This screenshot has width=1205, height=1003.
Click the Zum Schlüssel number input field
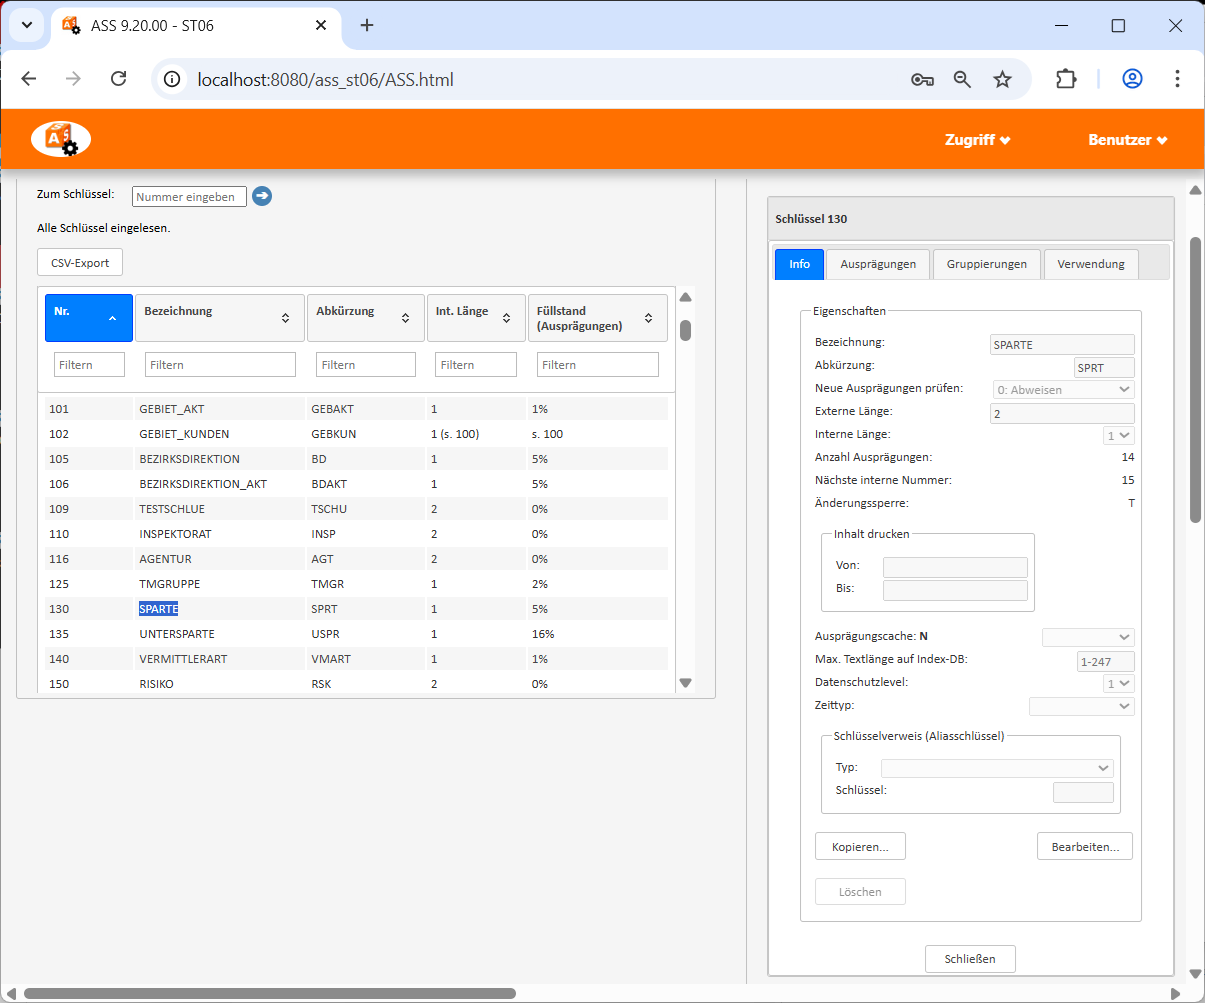click(189, 197)
